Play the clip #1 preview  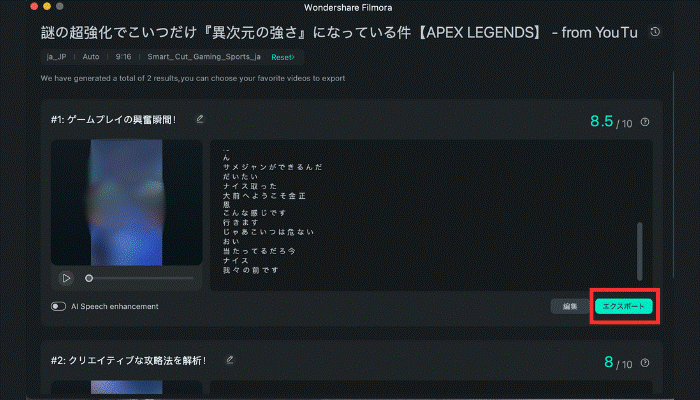[x=66, y=278]
